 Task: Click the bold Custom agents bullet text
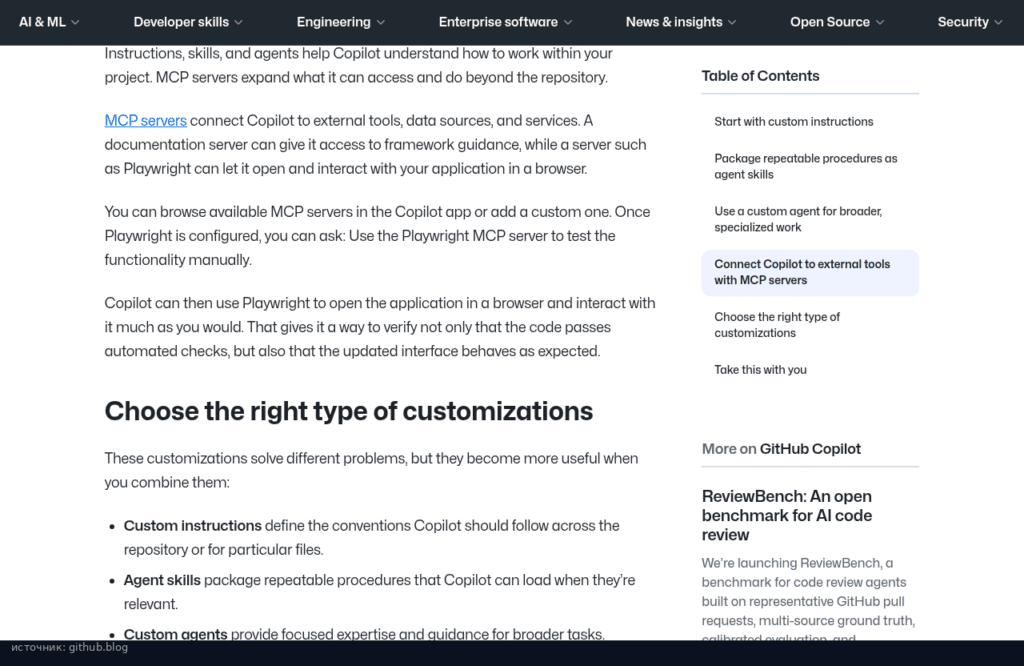[x=176, y=634]
